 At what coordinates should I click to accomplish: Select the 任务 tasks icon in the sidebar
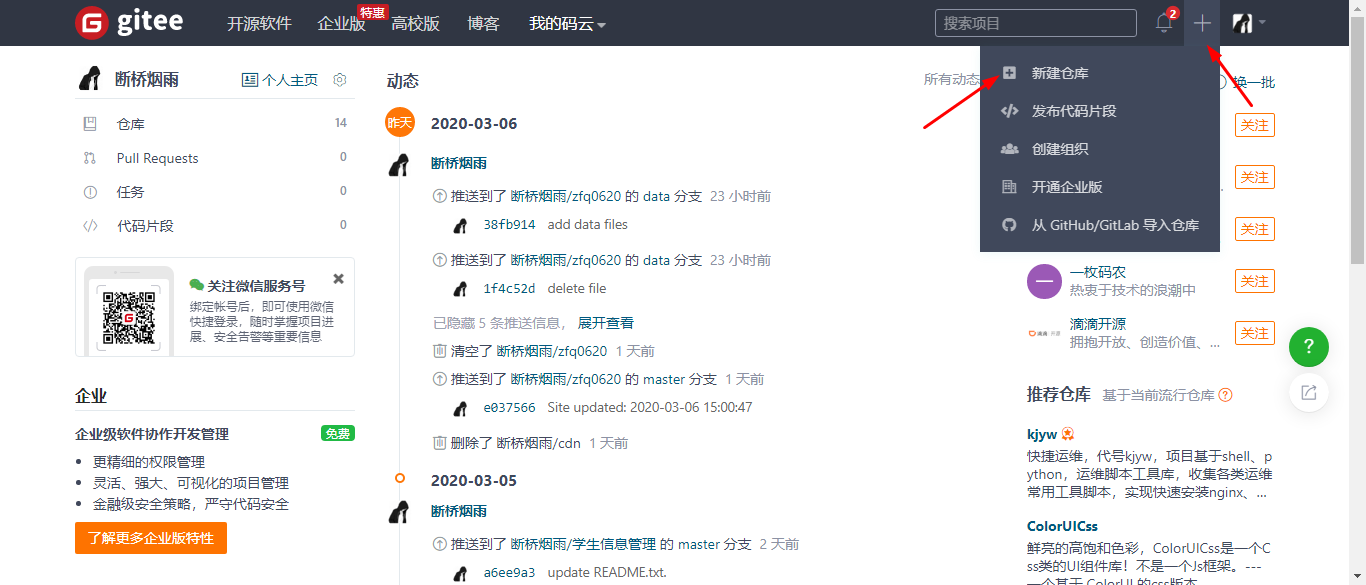click(x=91, y=191)
